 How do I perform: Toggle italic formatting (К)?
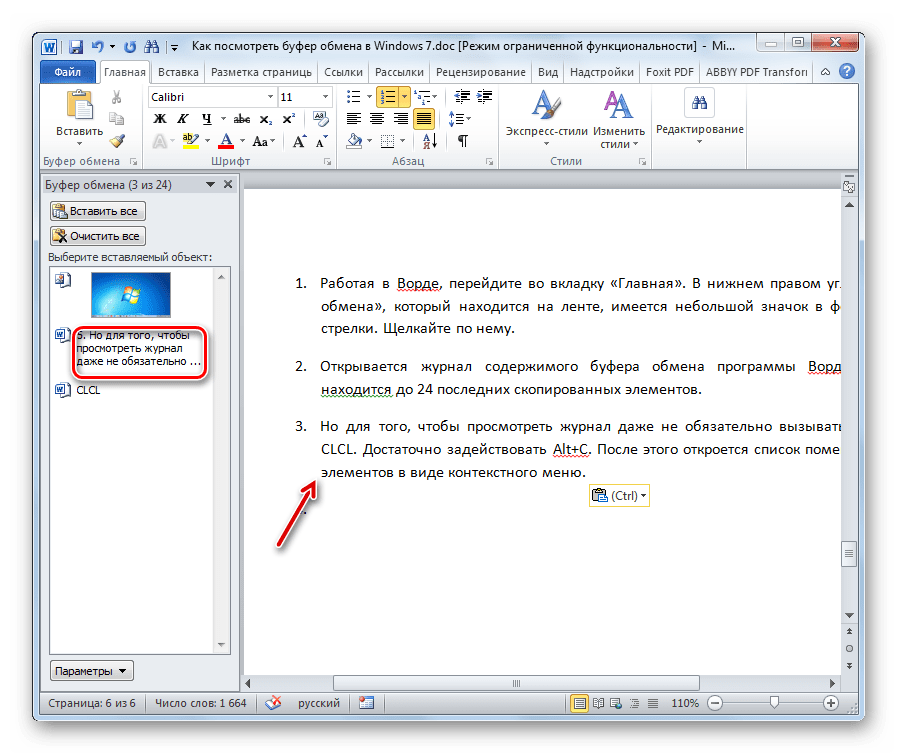183,119
